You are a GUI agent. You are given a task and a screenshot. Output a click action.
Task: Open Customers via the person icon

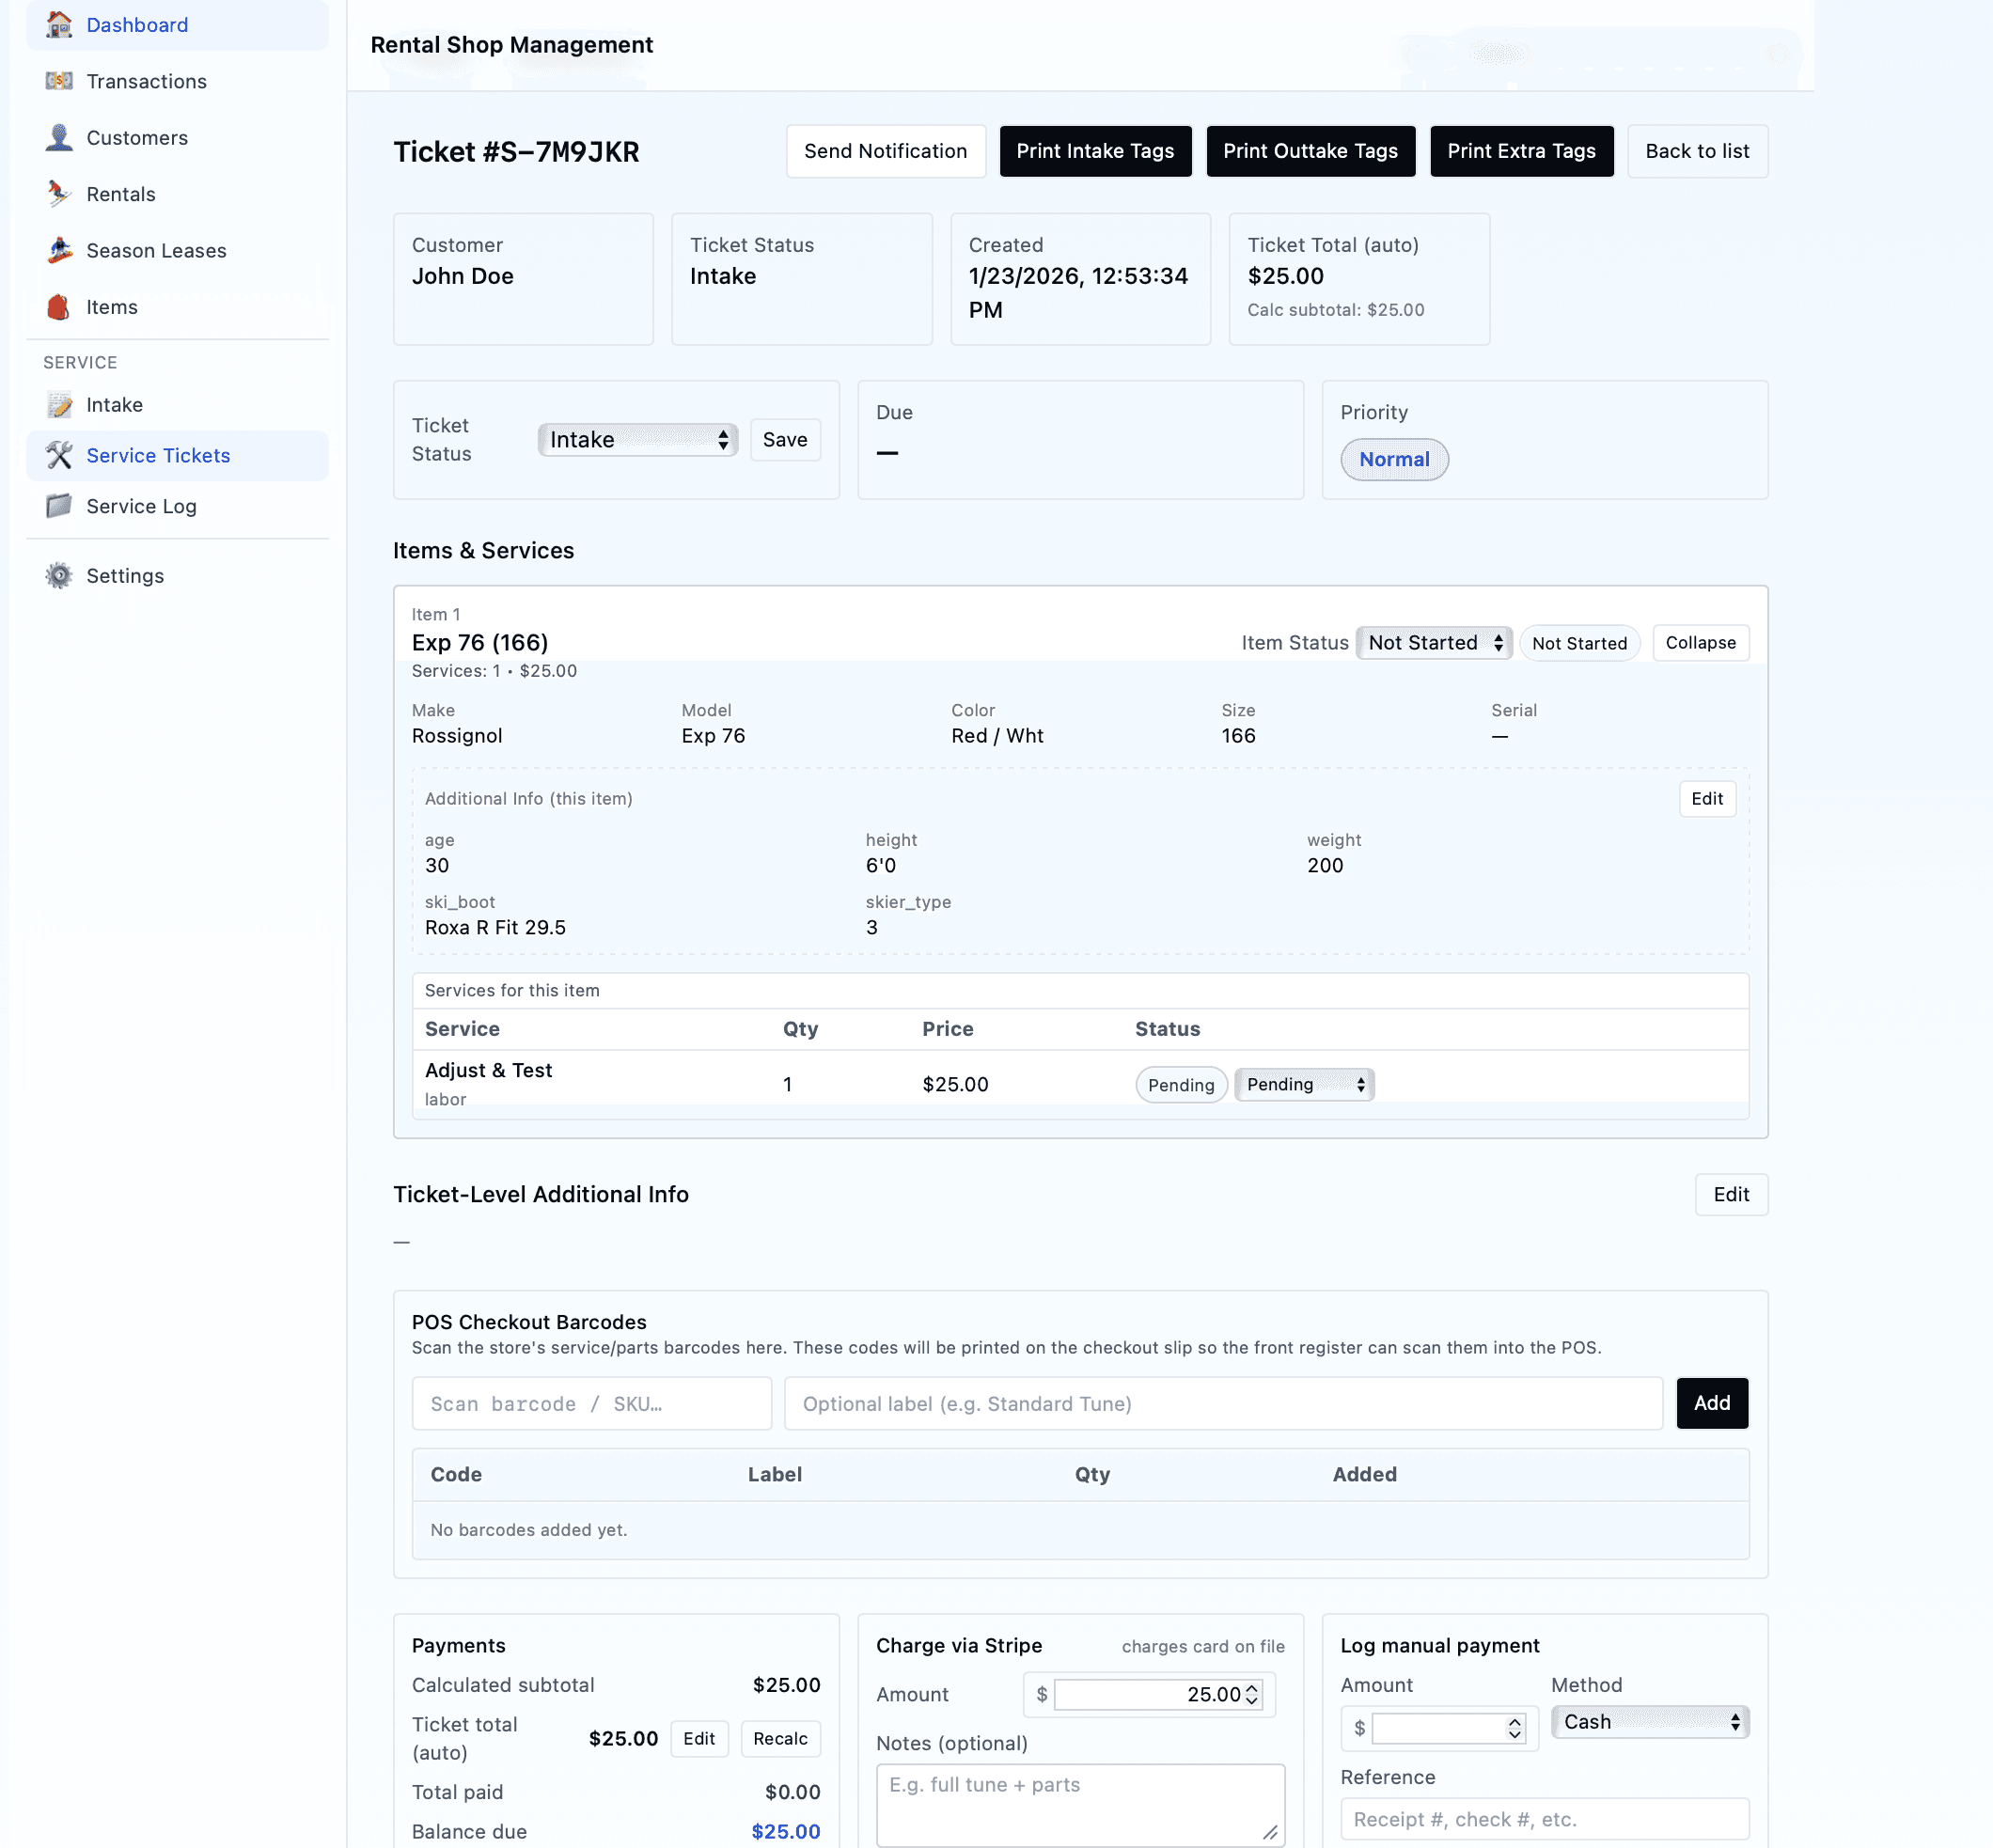tap(58, 137)
